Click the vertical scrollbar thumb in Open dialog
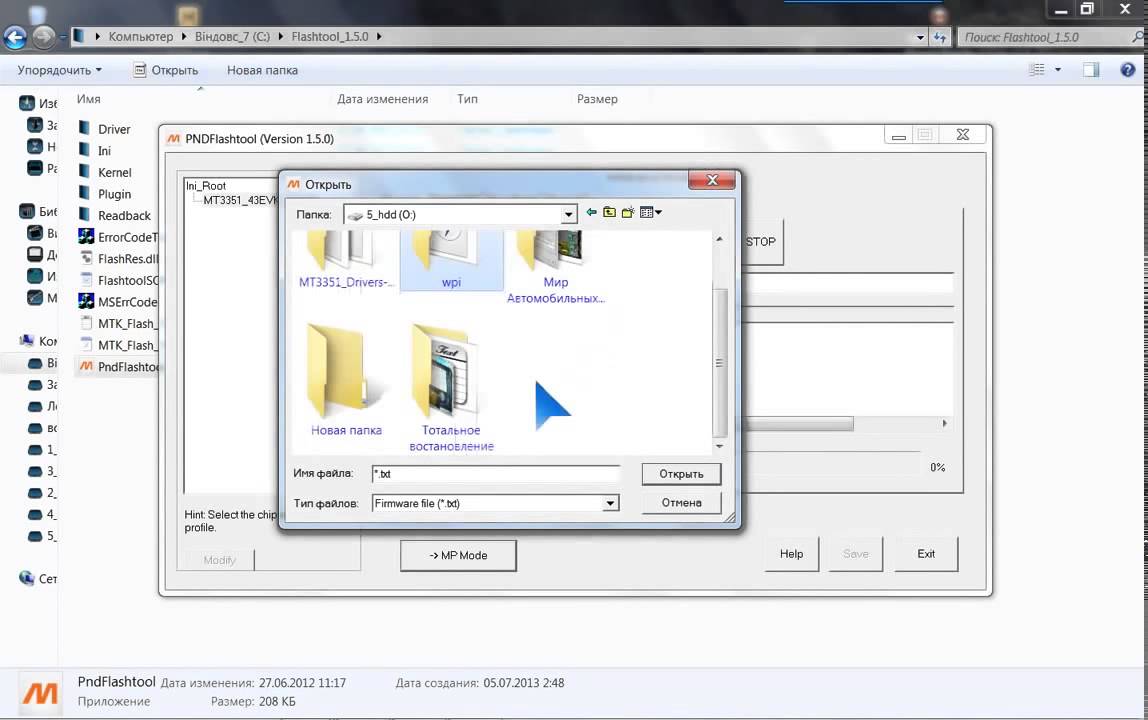 [x=719, y=363]
